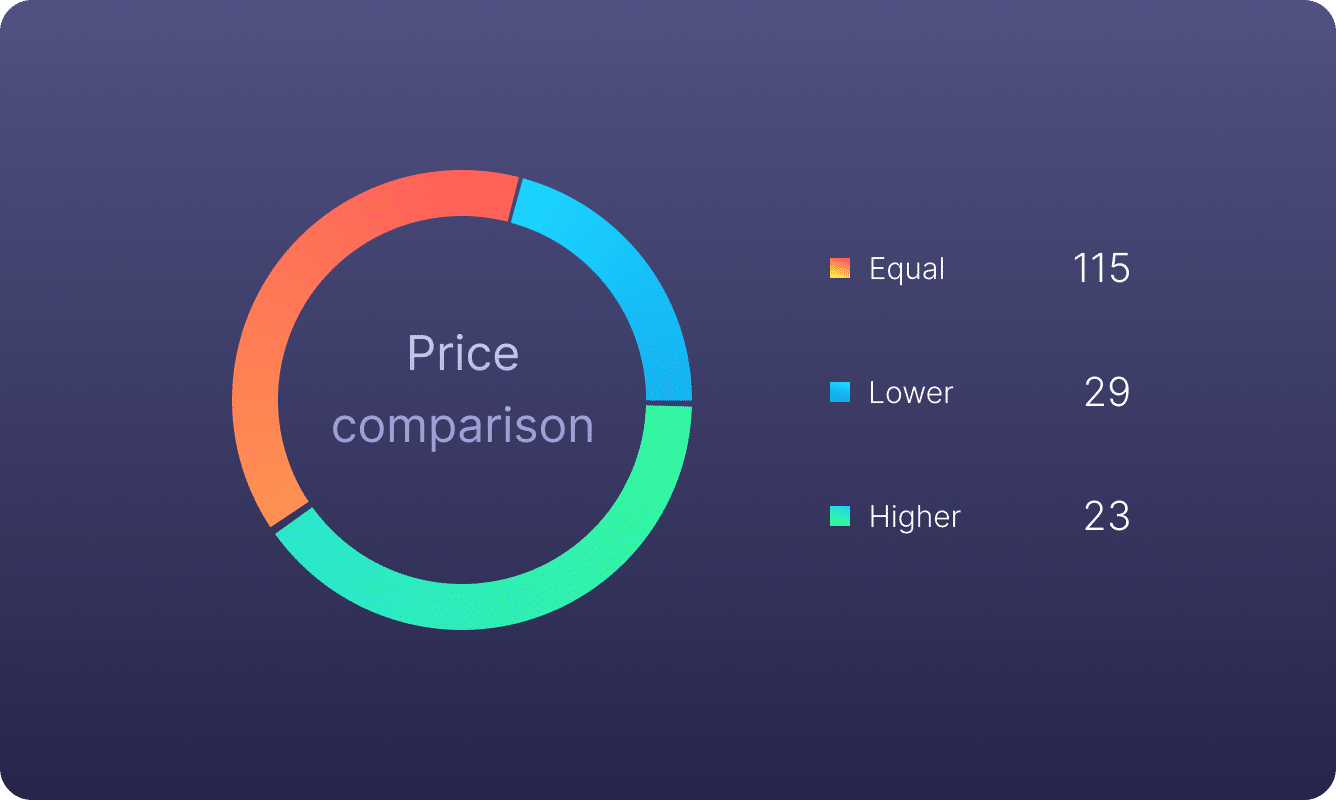This screenshot has width=1336, height=800.
Task: Click the green Higher legend swatch
Action: [x=839, y=516]
